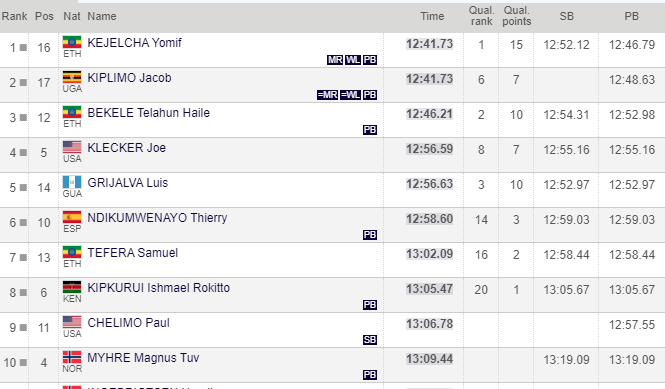This screenshot has width=665, height=389.
Task: Click Guatemala flag for GRIJALVA Luis
Action: [x=72, y=182]
